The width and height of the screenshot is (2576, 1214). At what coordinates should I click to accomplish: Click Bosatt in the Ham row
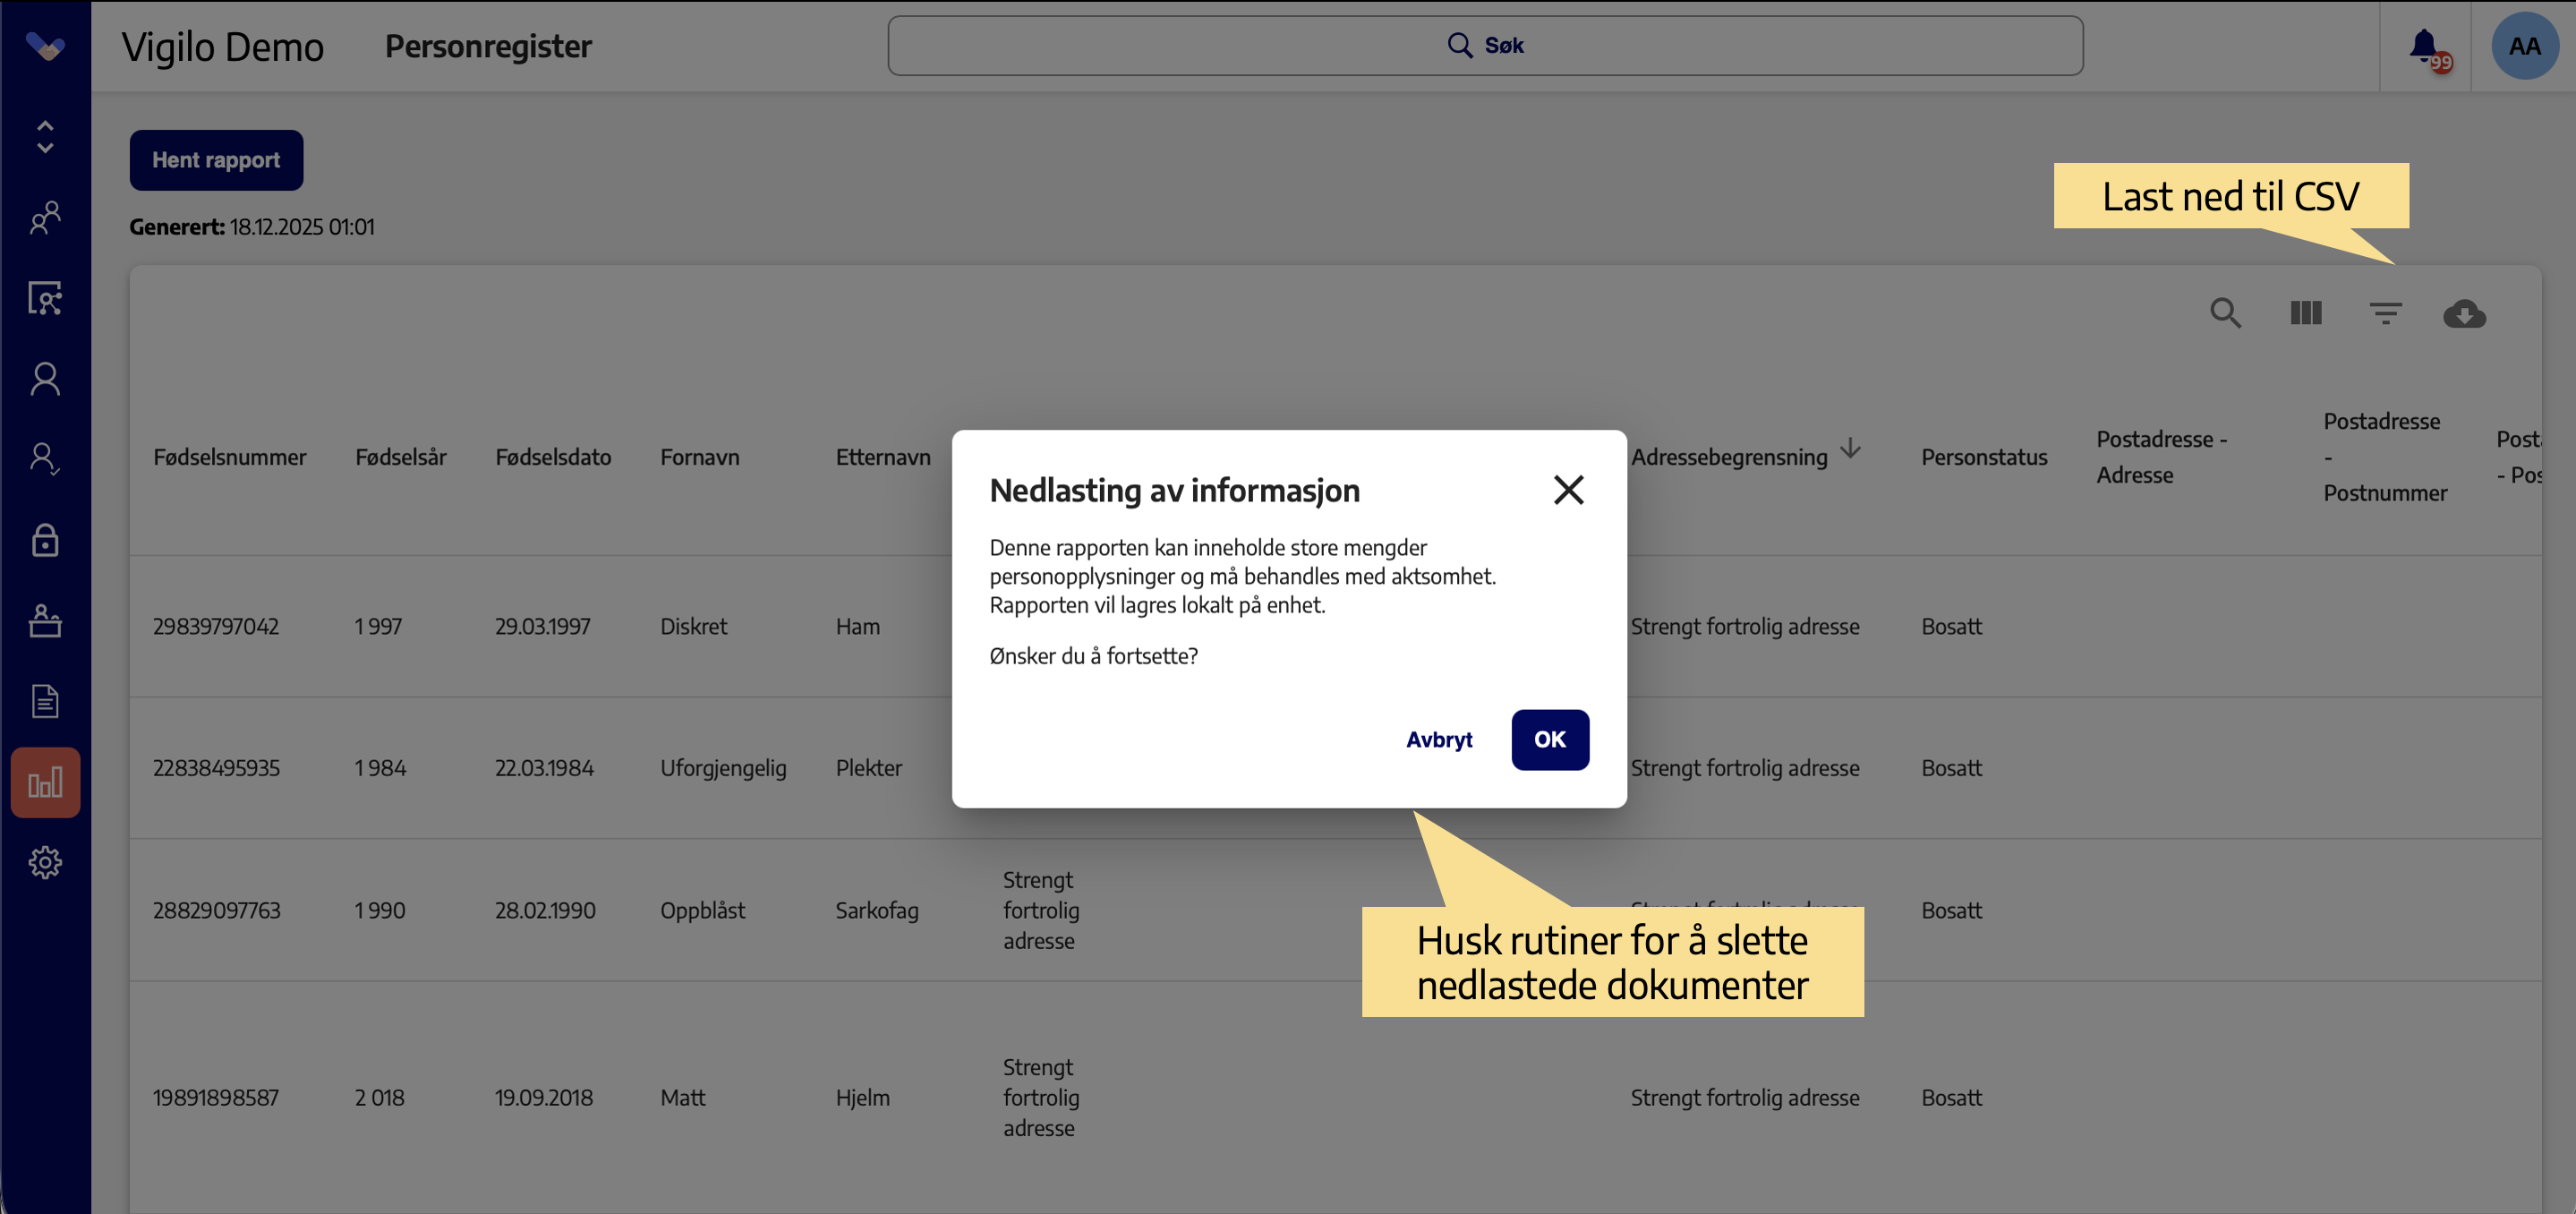coord(1951,627)
